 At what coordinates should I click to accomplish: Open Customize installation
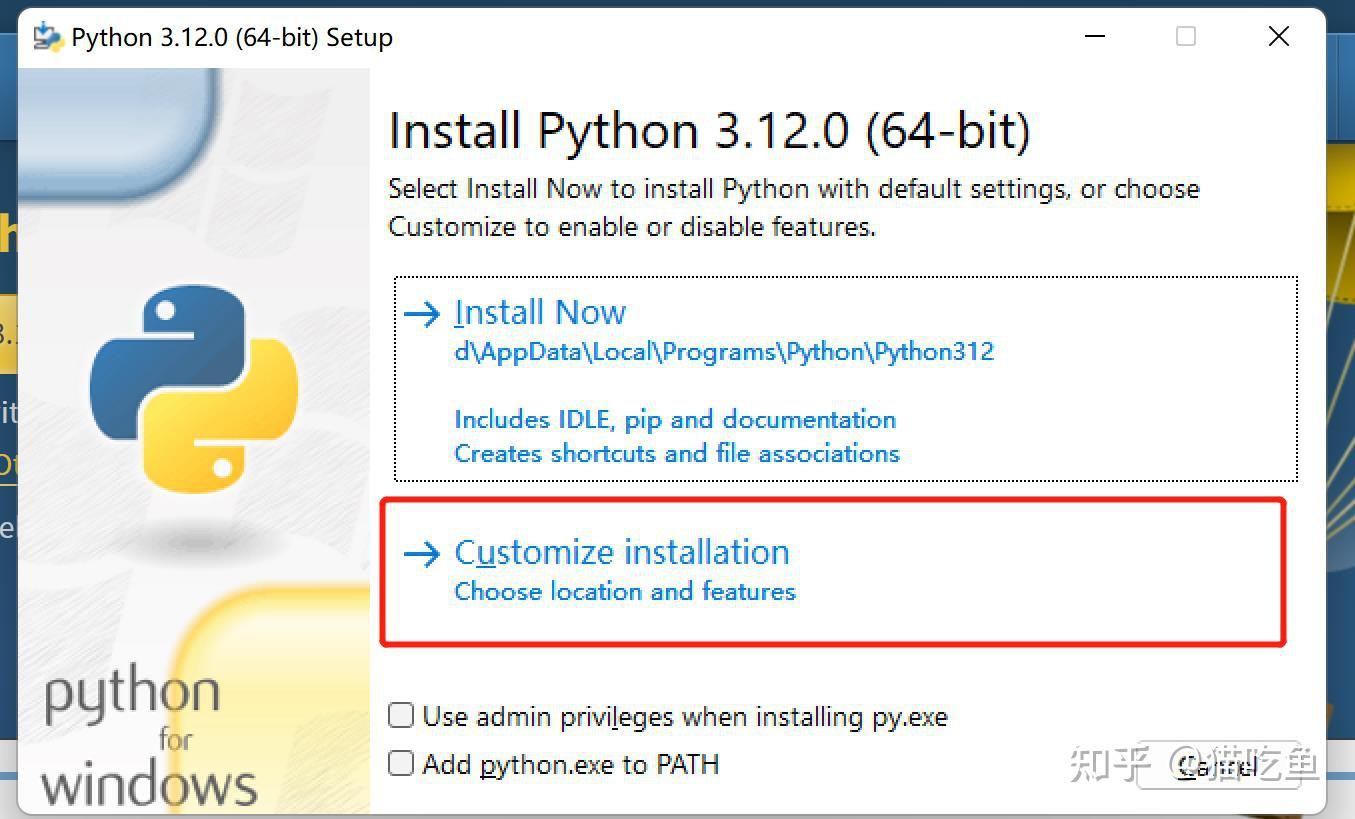pyautogui.click(x=621, y=551)
